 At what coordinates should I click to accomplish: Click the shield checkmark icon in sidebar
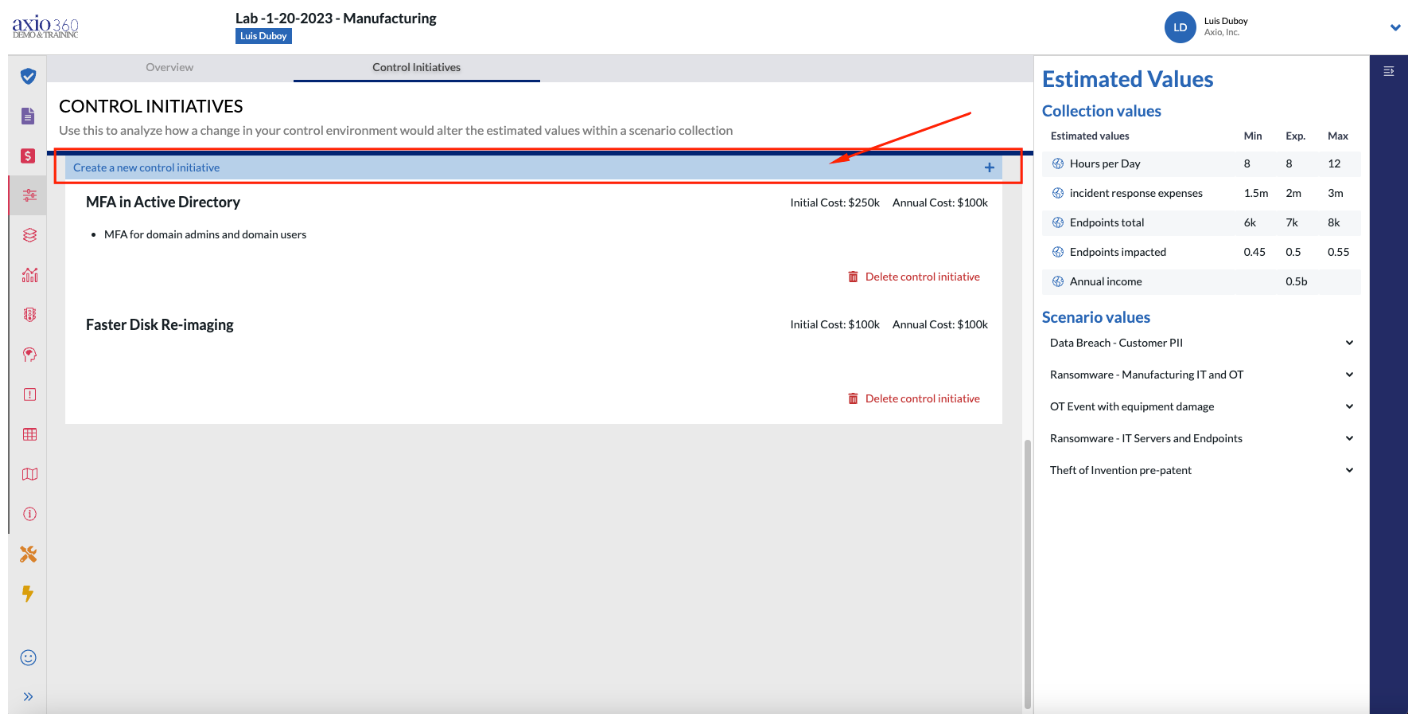29,76
